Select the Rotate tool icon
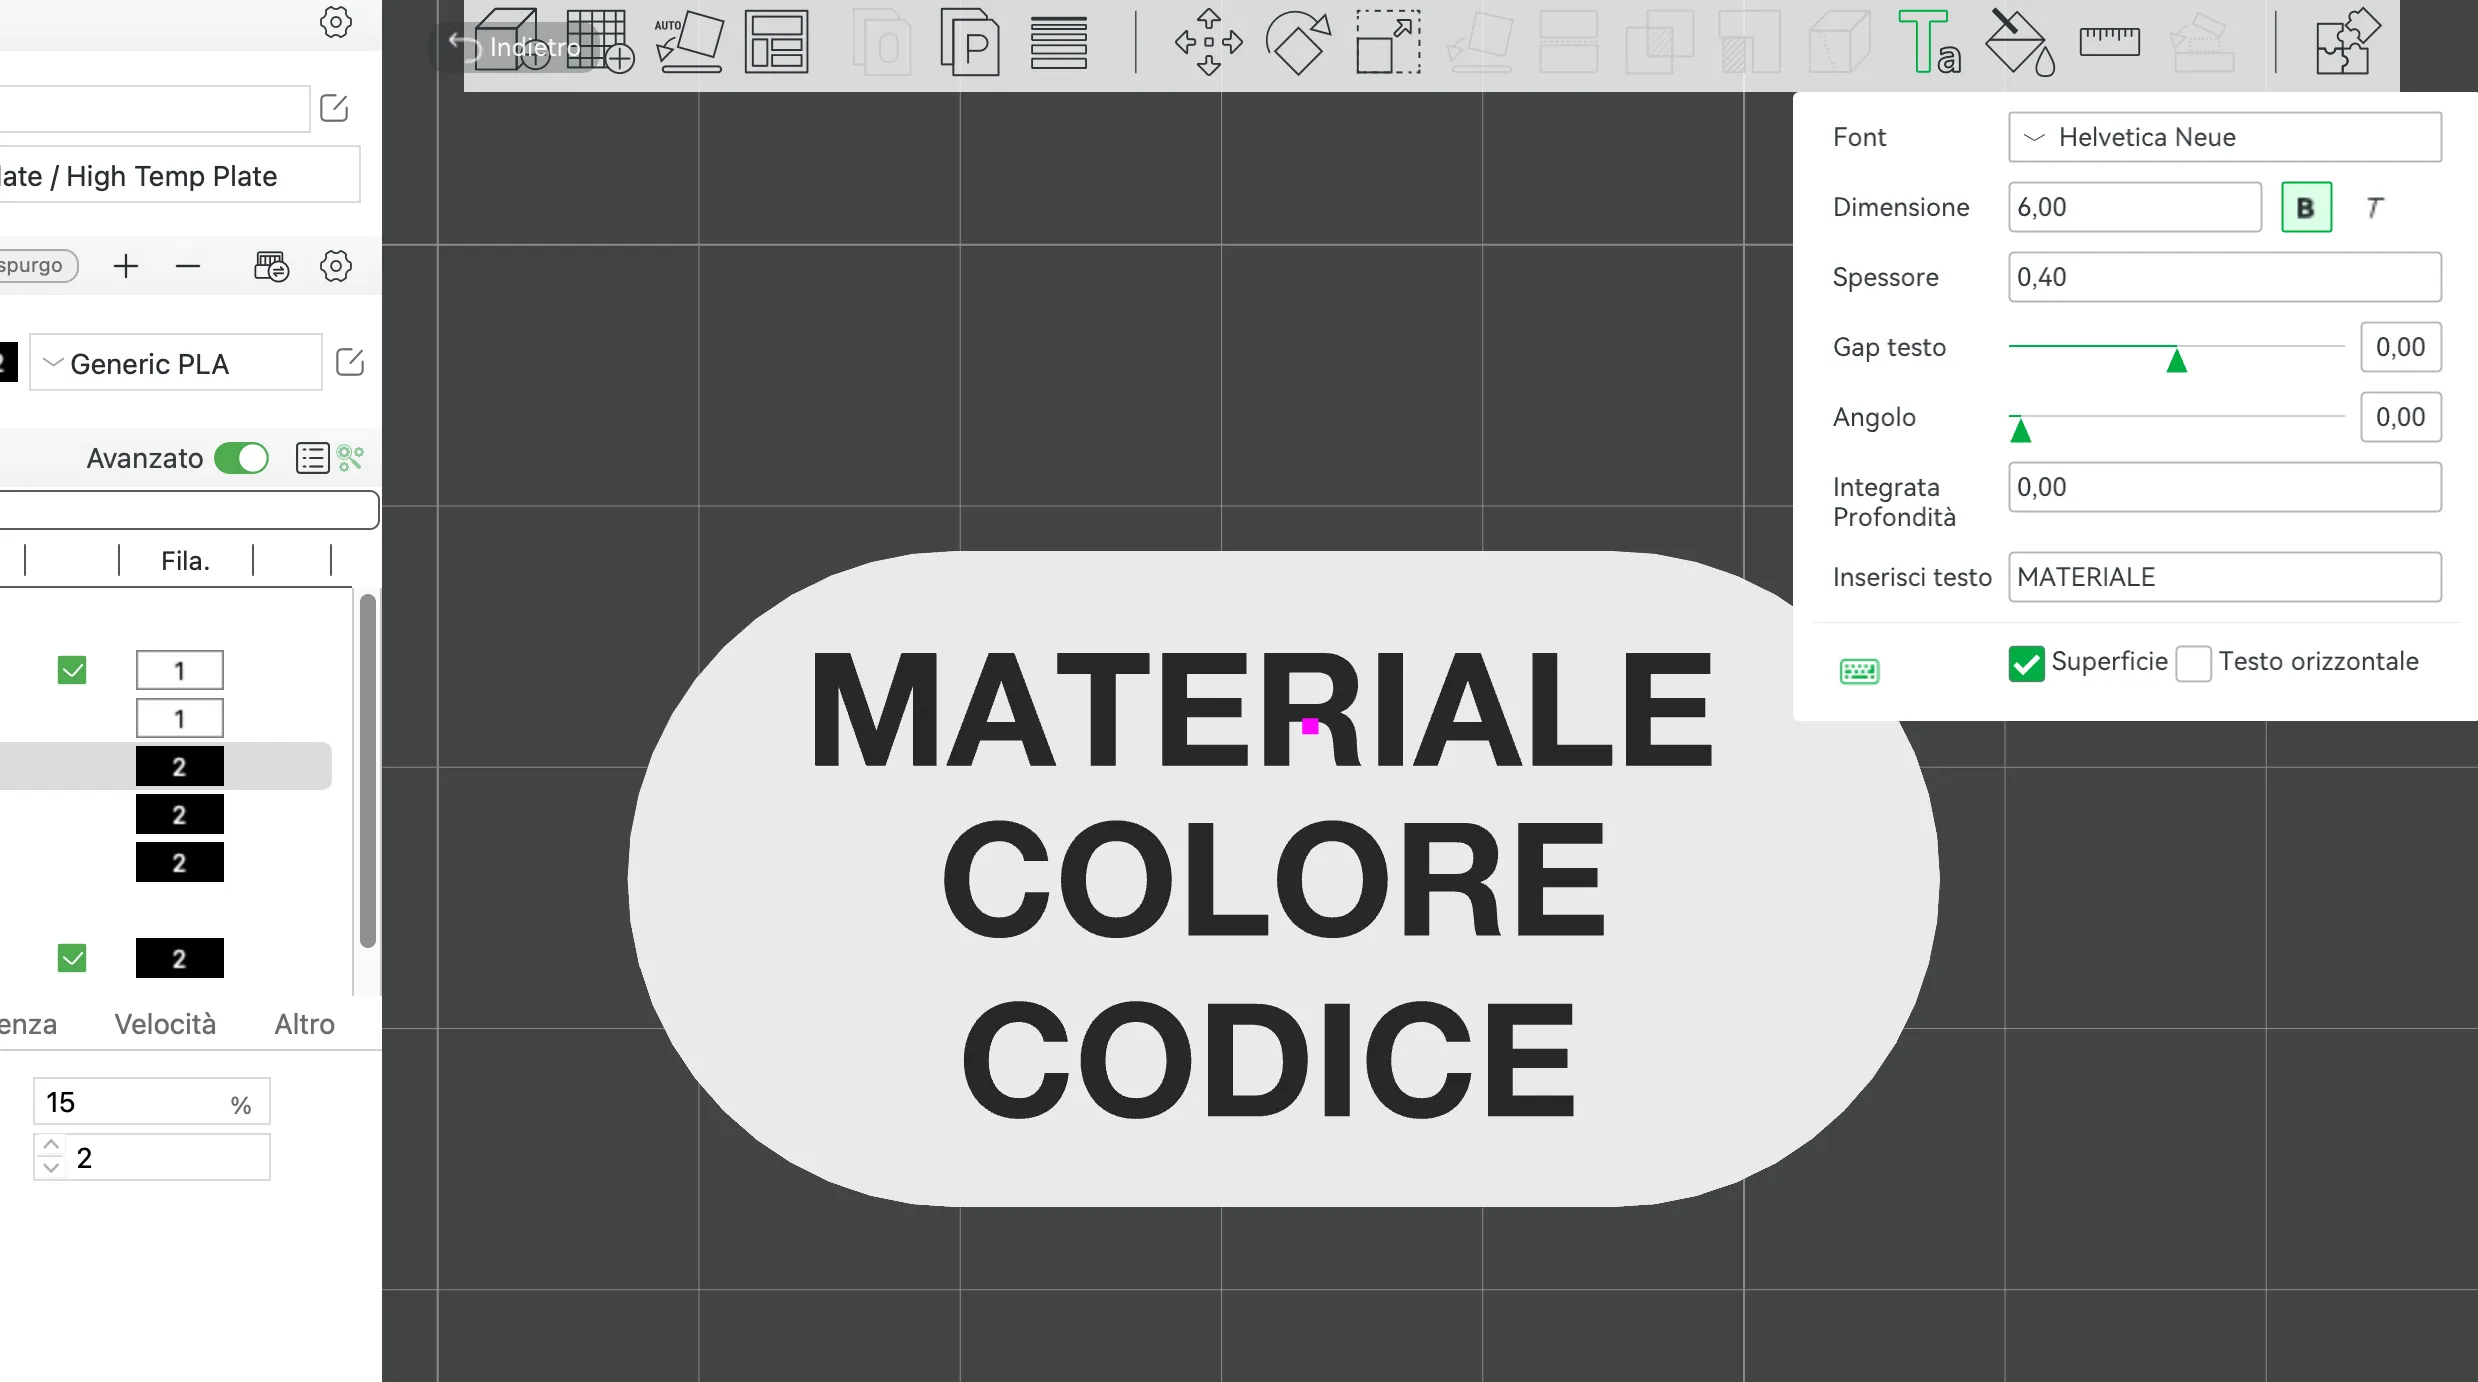Viewport: 2478px width, 1382px height. [1298, 42]
